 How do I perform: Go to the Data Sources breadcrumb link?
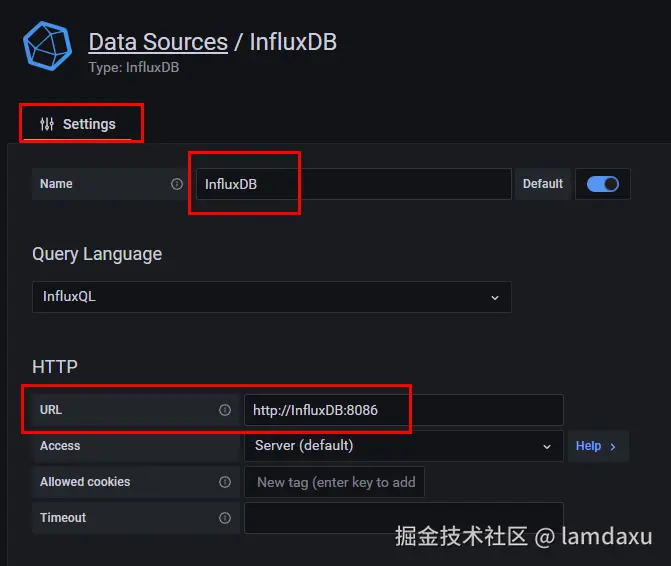click(158, 42)
